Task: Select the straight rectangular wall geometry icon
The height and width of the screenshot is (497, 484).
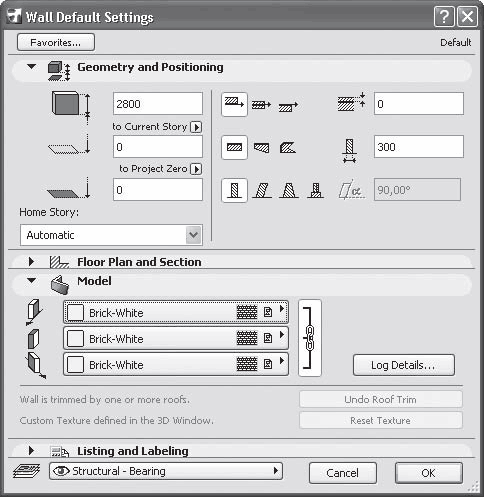Action: click(x=234, y=147)
